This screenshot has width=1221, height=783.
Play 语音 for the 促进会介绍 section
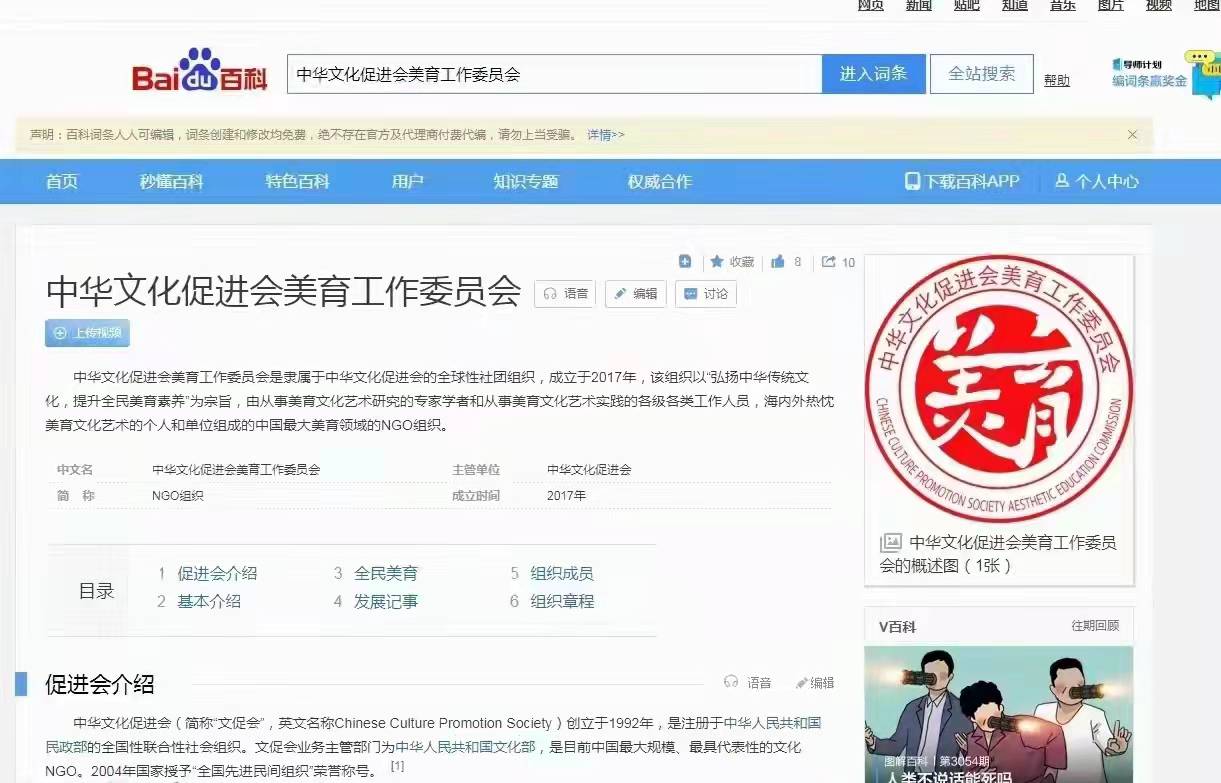[748, 683]
